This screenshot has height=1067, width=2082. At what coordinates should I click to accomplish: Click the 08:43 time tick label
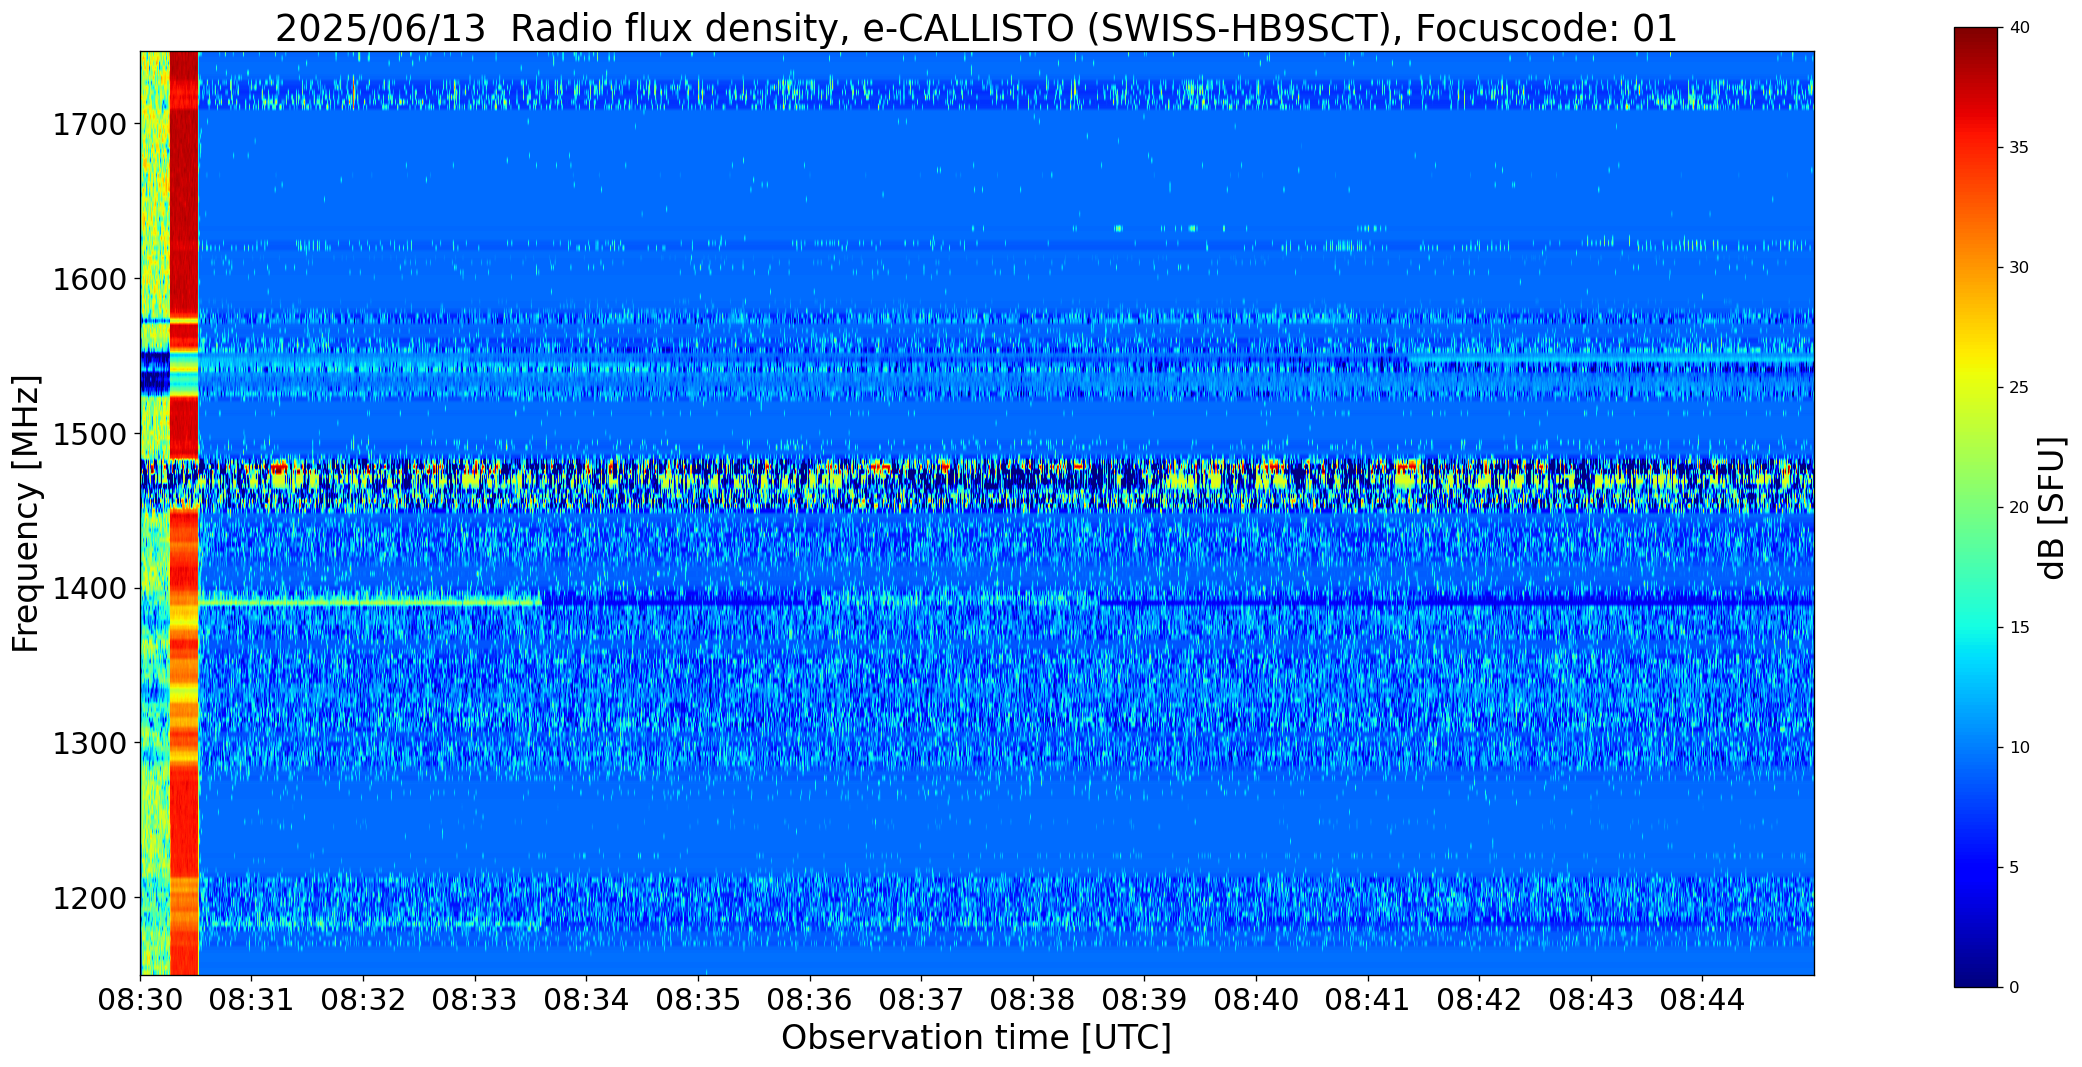[x=1591, y=1000]
